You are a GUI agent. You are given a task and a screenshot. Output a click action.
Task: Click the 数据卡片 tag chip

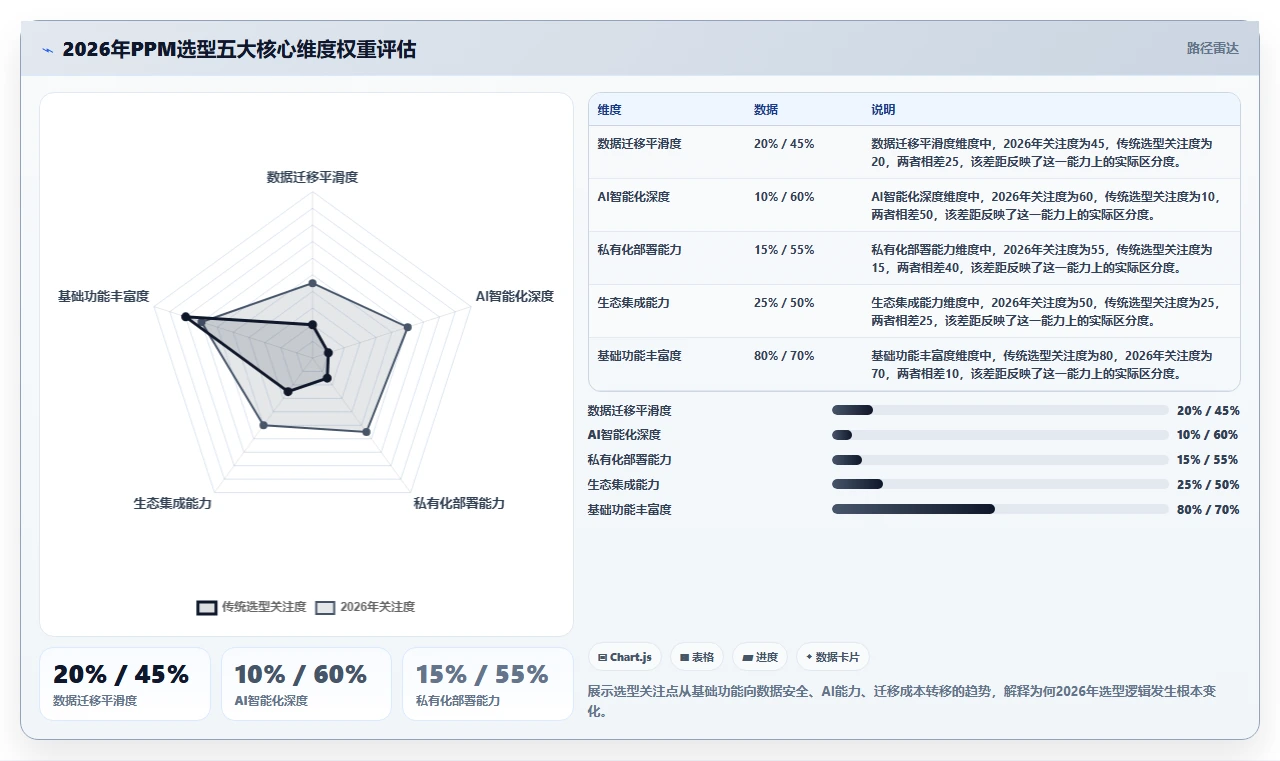click(x=833, y=657)
